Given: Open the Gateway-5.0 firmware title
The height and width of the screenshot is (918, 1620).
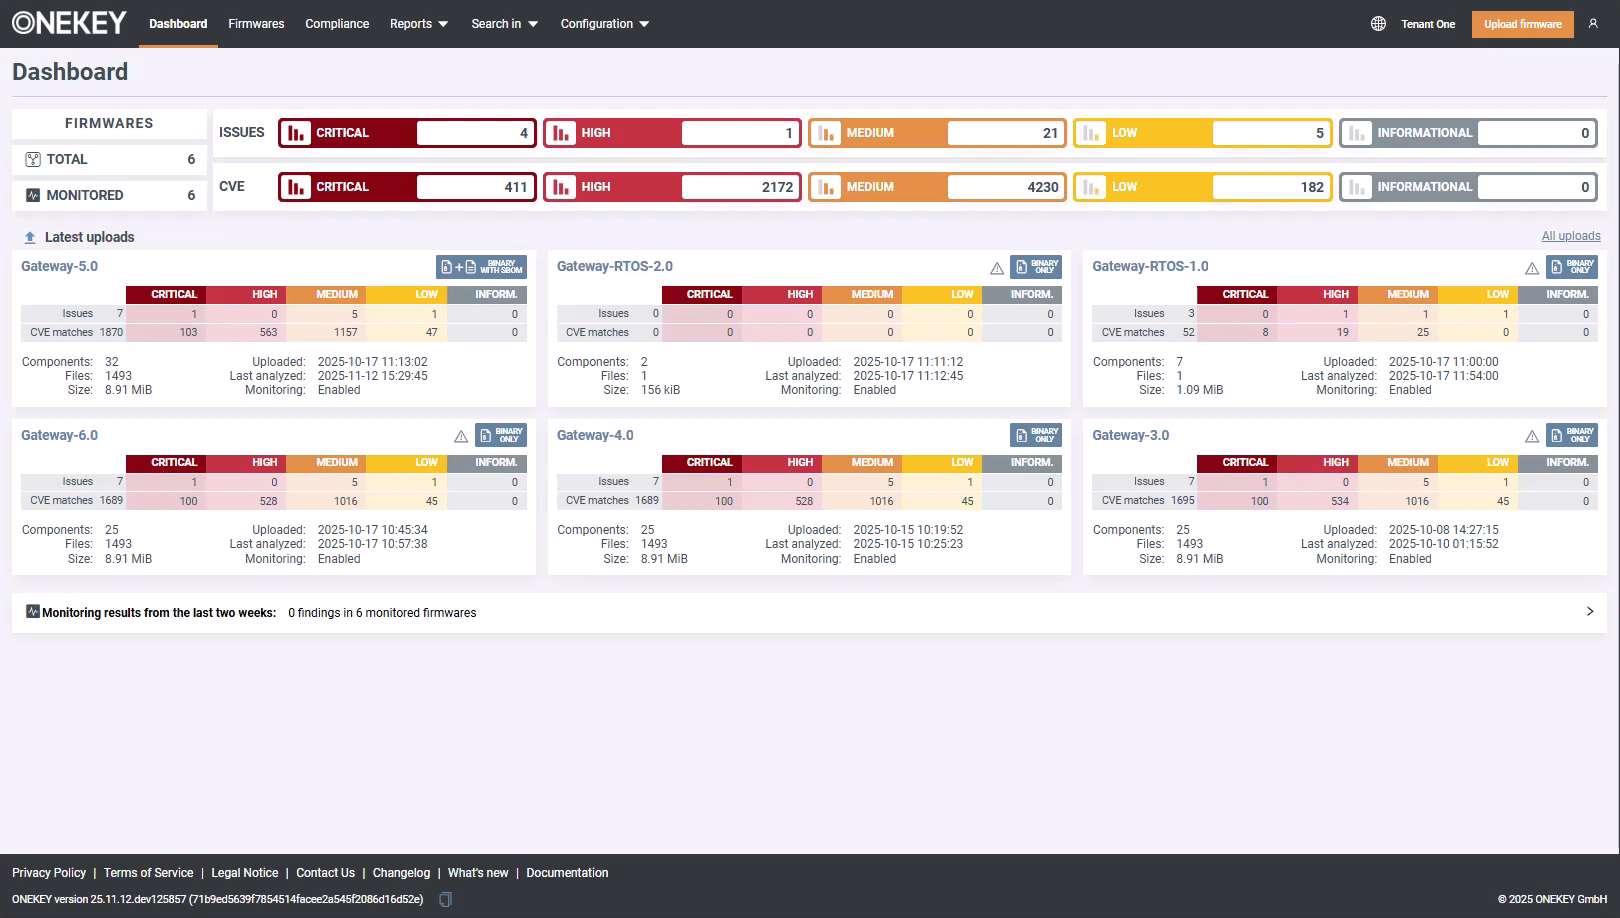Looking at the screenshot, I should tap(60, 266).
